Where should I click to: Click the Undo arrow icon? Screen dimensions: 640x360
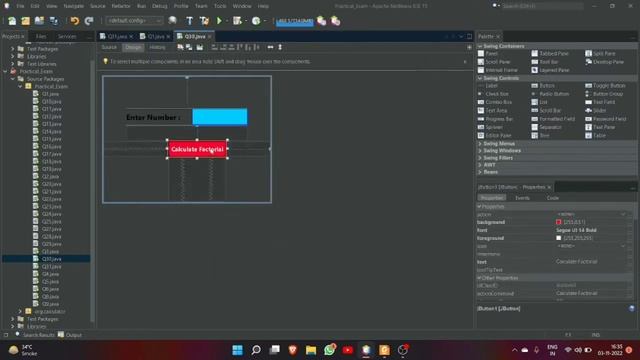click(74, 21)
